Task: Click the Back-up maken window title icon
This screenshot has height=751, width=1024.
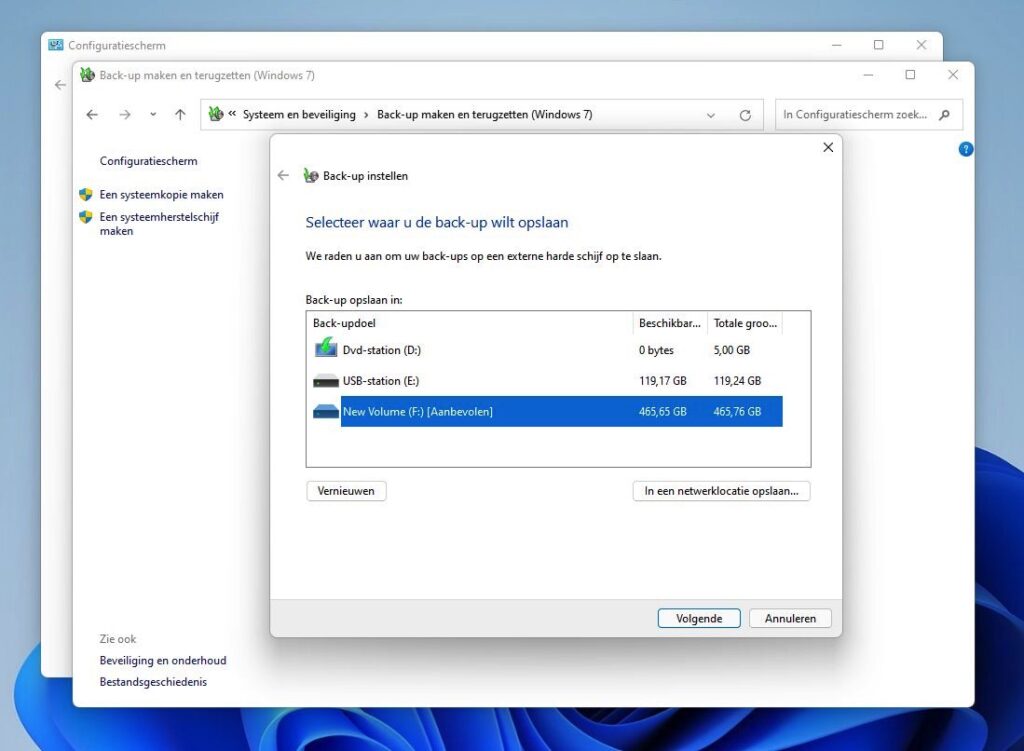Action: pos(87,75)
